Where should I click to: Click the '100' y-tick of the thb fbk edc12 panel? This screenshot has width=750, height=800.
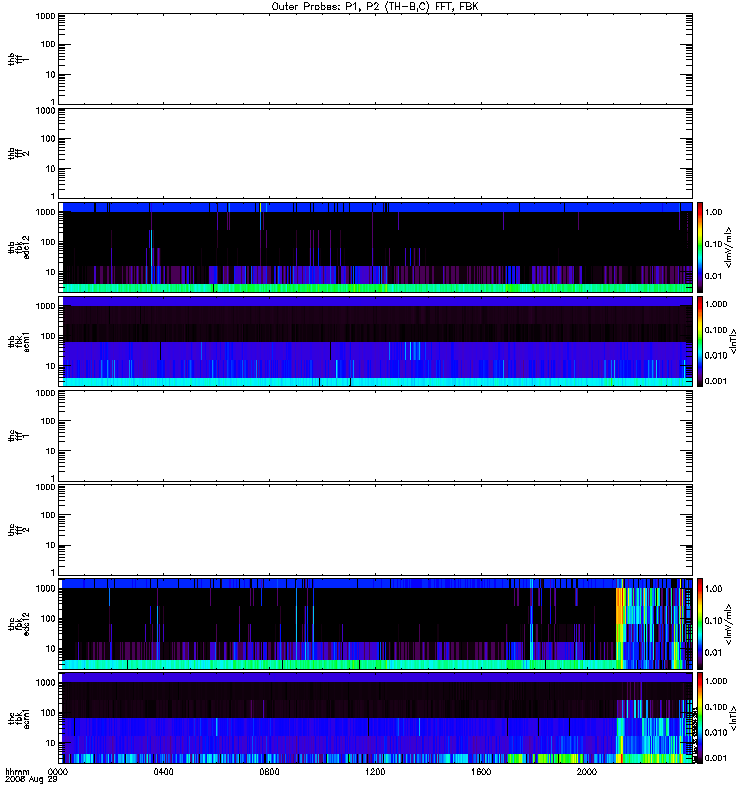pyautogui.click(x=48, y=242)
